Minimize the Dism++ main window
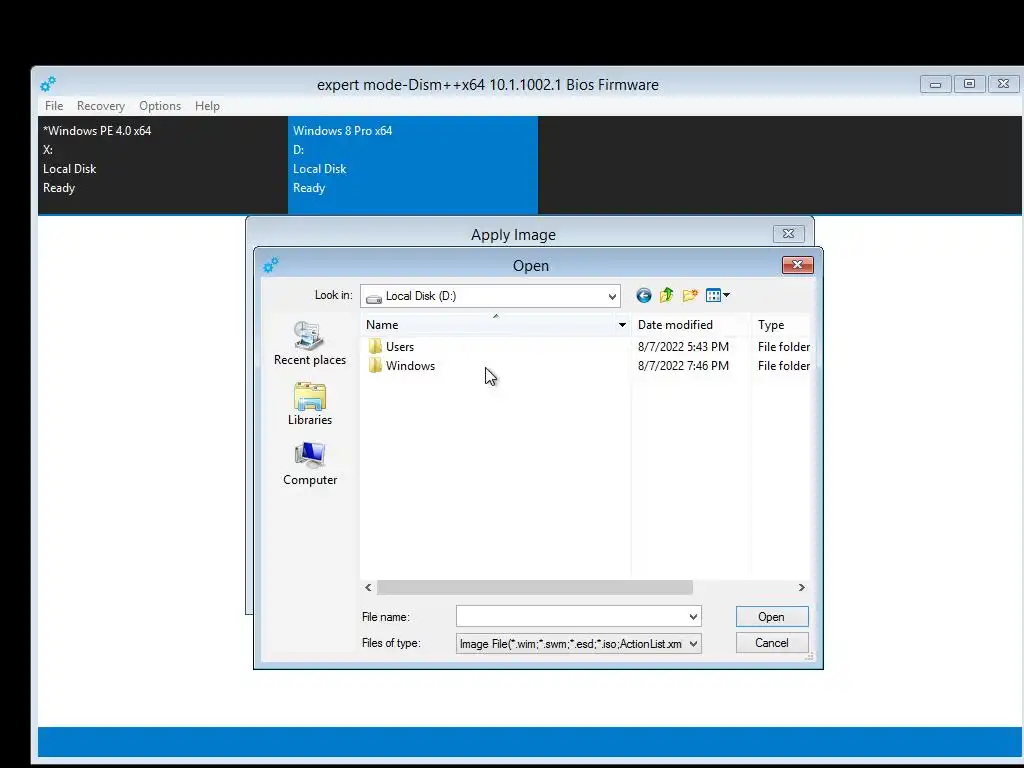1024x768 pixels. click(x=936, y=84)
